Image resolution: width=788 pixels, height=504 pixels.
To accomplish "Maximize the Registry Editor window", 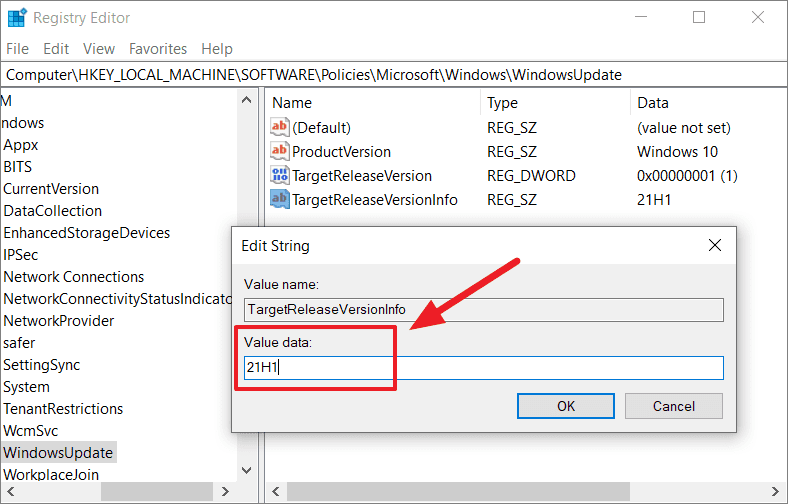I will 699,17.
